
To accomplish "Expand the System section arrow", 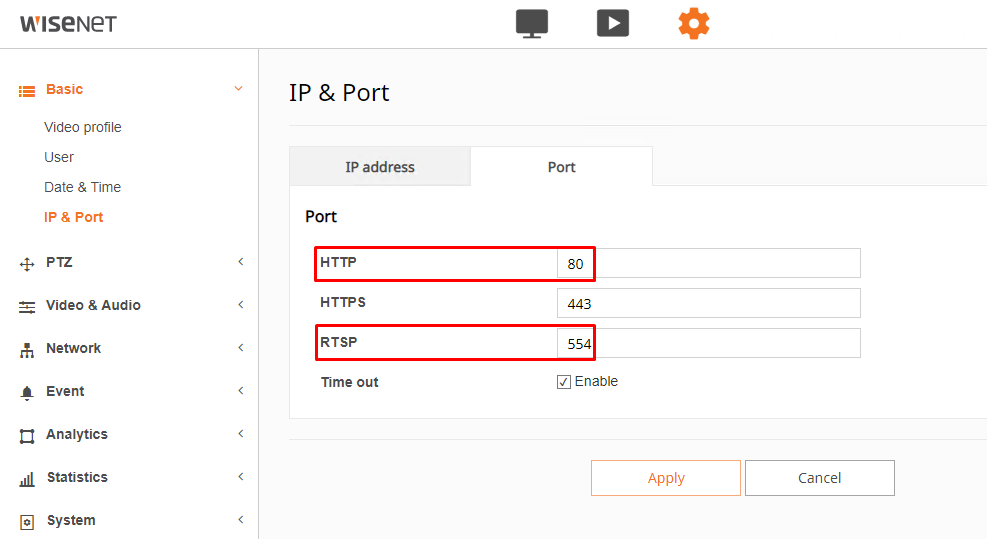I will [x=240, y=520].
